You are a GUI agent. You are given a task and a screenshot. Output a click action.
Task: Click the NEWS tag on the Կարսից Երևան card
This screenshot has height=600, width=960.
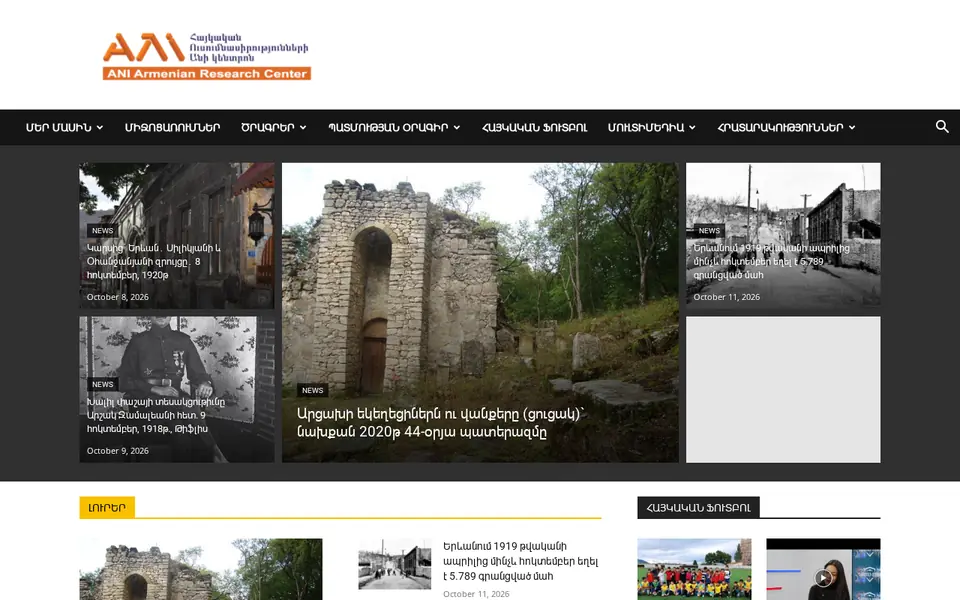102,230
